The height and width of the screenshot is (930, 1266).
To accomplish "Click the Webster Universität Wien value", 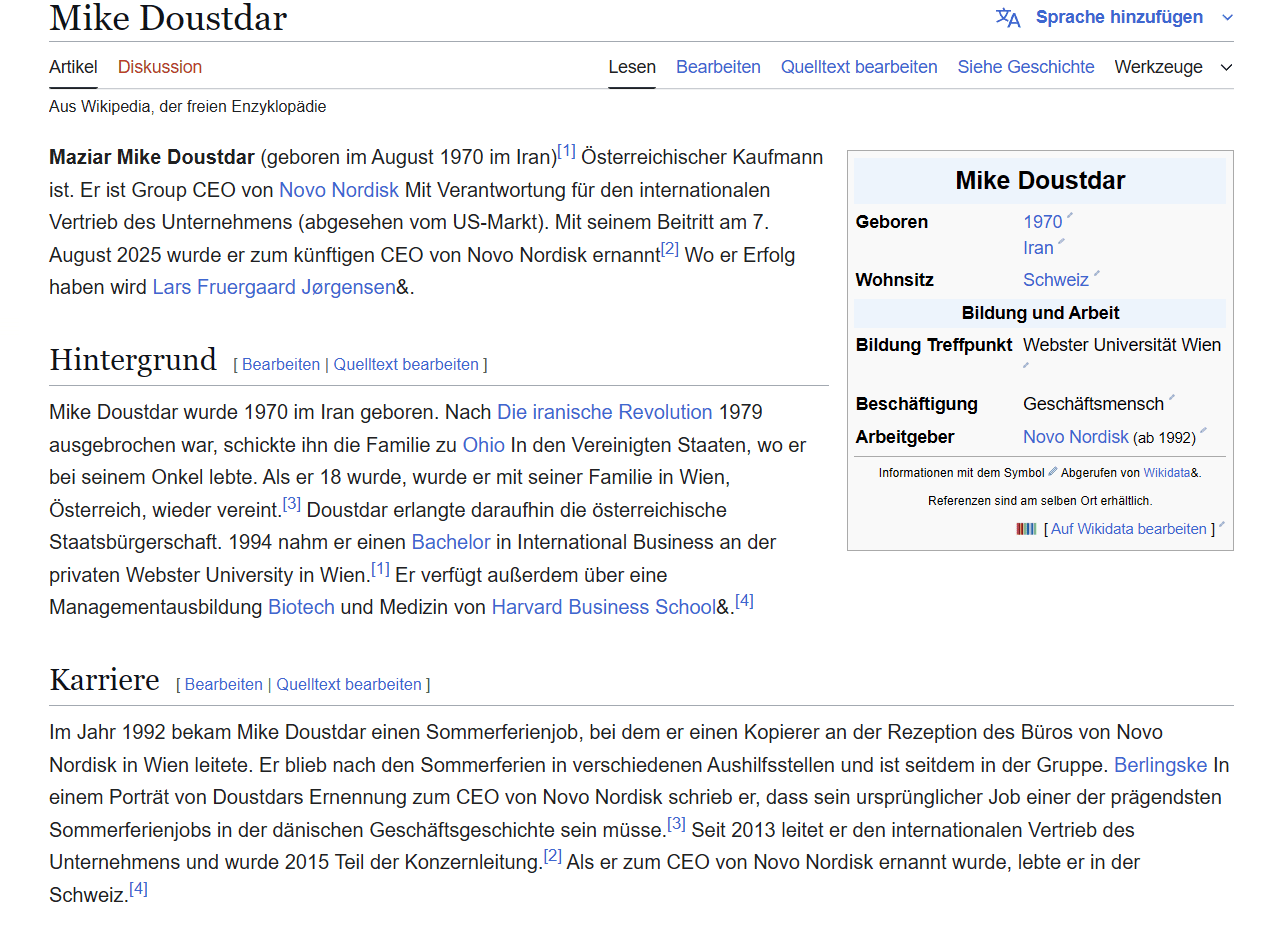I will click(1122, 345).
